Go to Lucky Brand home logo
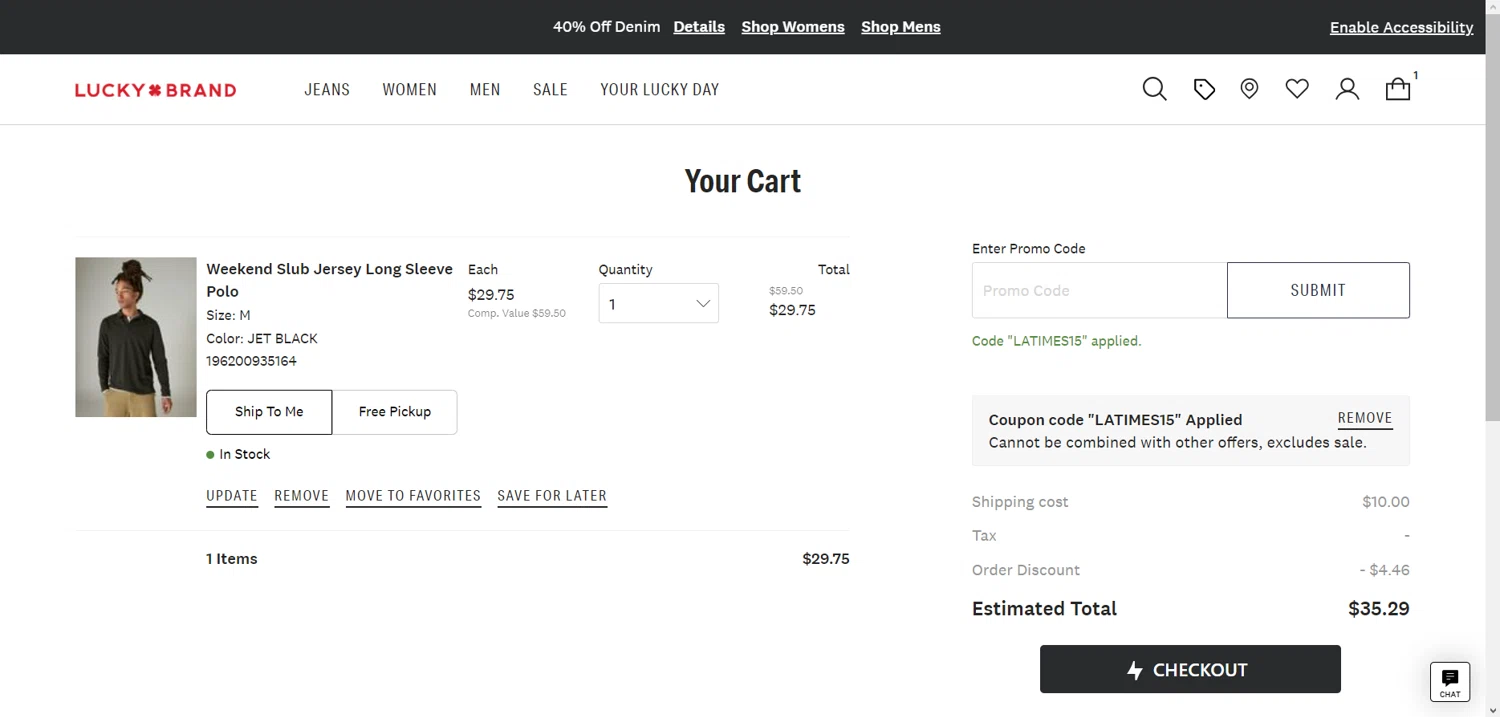This screenshot has width=1500, height=717. coord(156,90)
